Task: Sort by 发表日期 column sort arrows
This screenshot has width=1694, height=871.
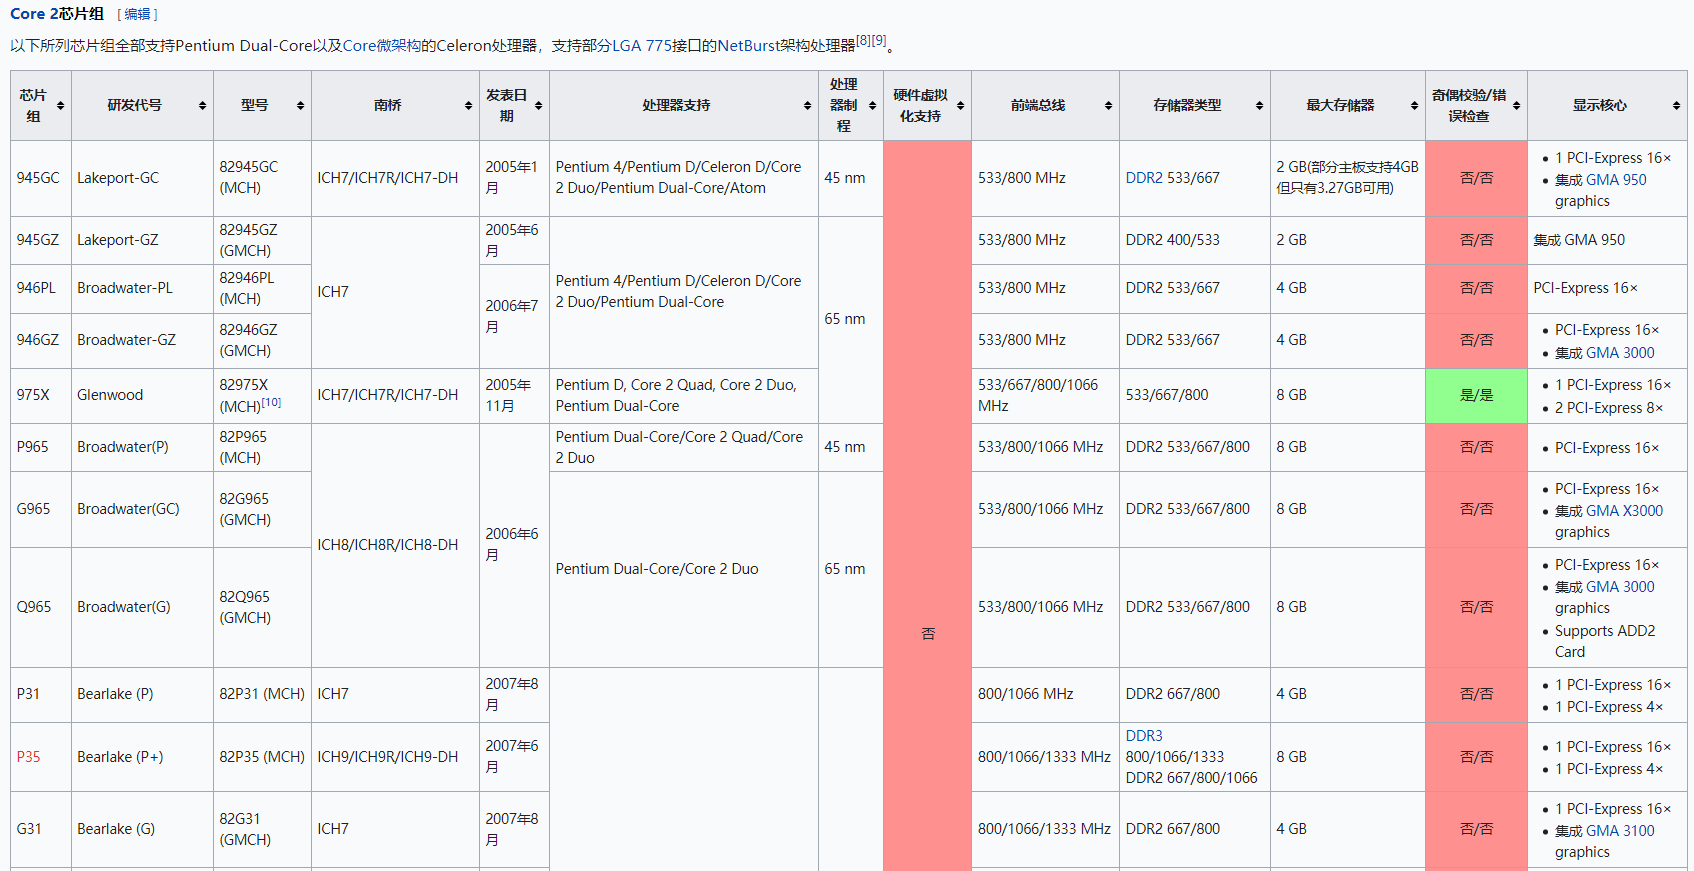Action: [538, 106]
